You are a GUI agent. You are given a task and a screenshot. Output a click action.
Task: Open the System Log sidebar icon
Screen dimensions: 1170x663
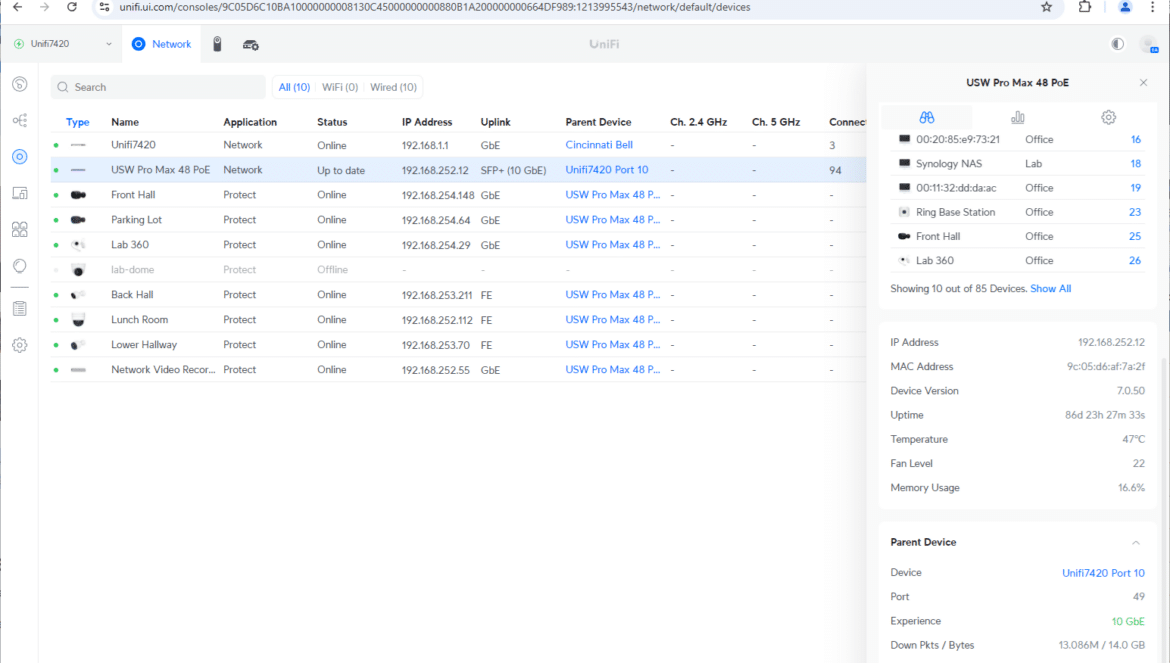(20, 309)
